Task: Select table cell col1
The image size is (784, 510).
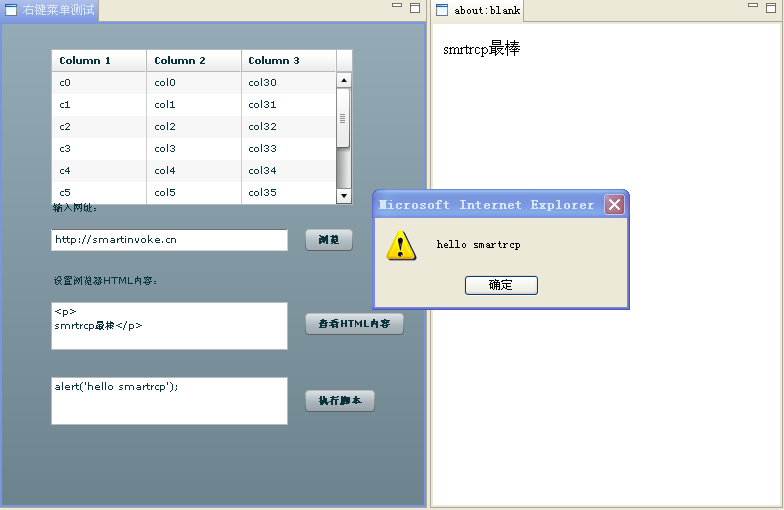Action: (194, 104)
